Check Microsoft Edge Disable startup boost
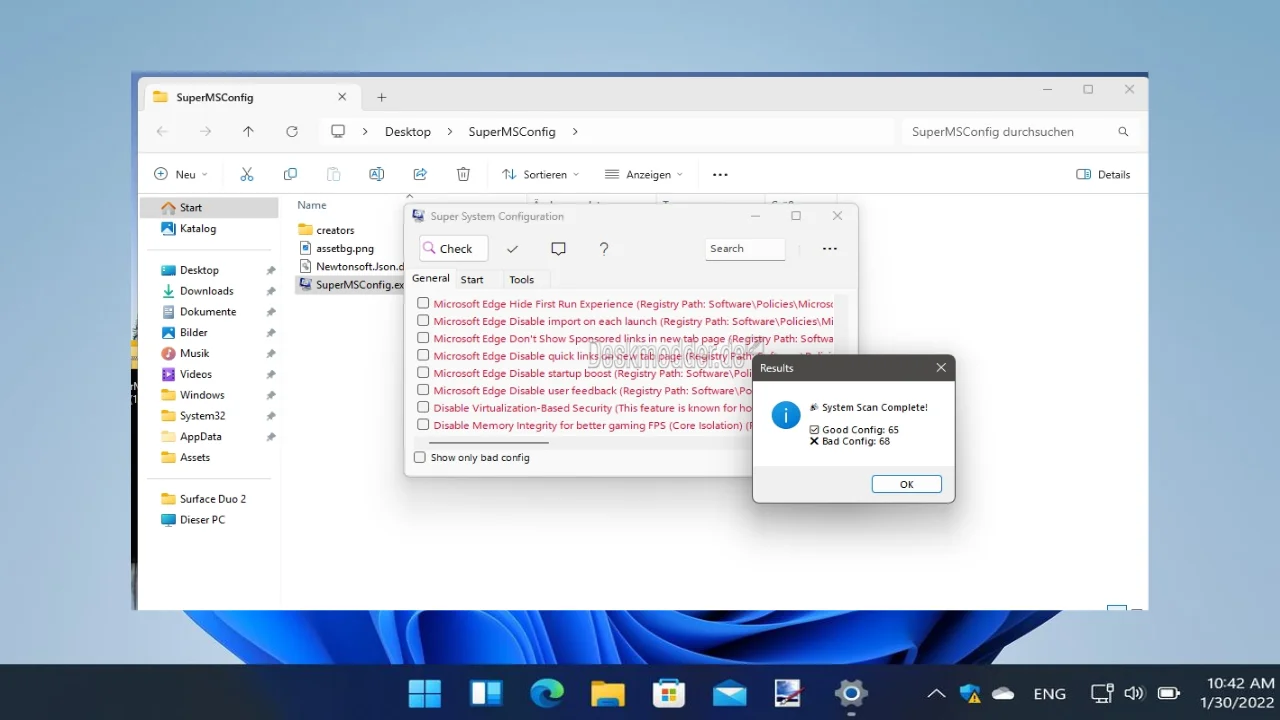1280x720 pixels. click(423, 373)
